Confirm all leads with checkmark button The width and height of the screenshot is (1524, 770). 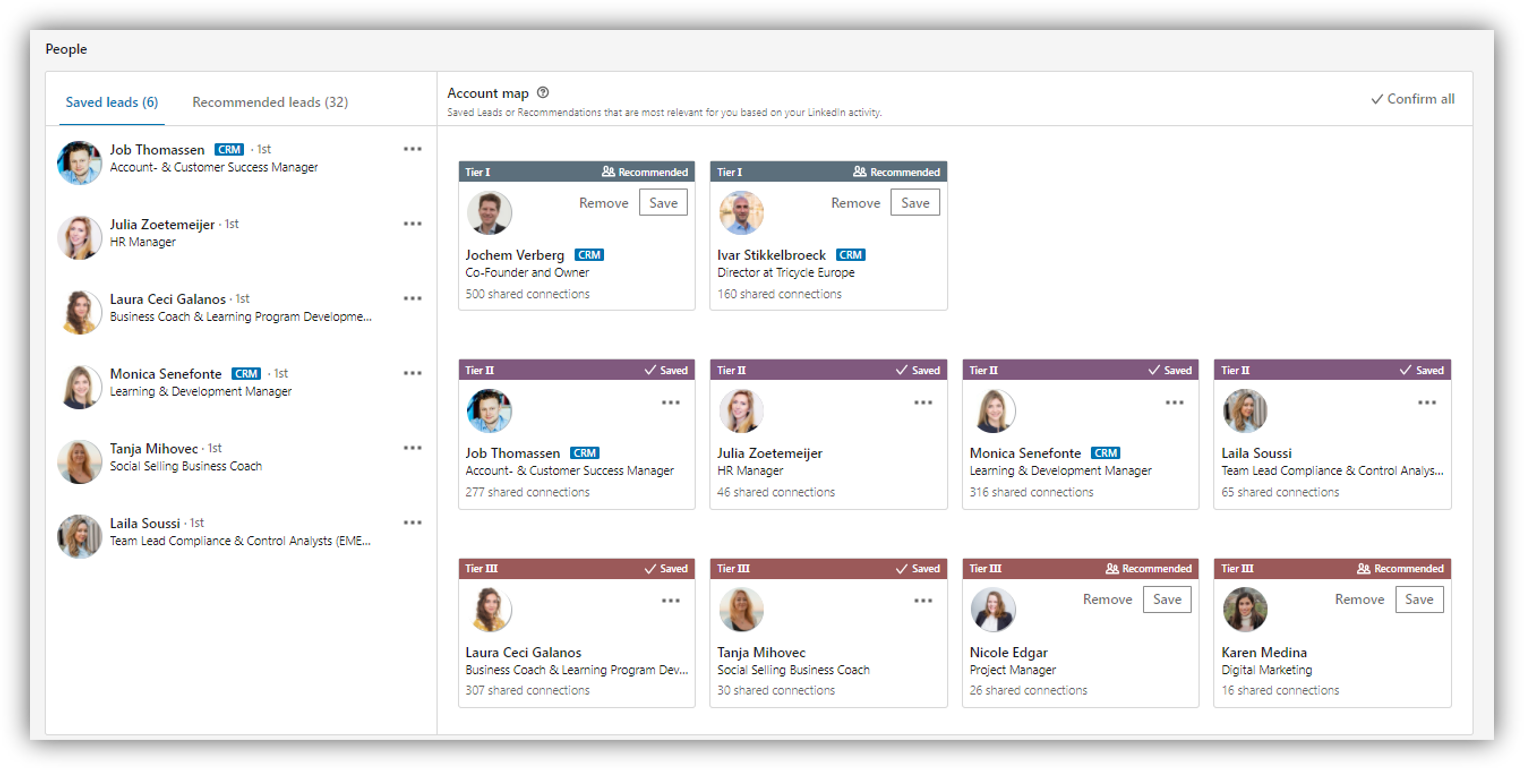coord(1412,99)
